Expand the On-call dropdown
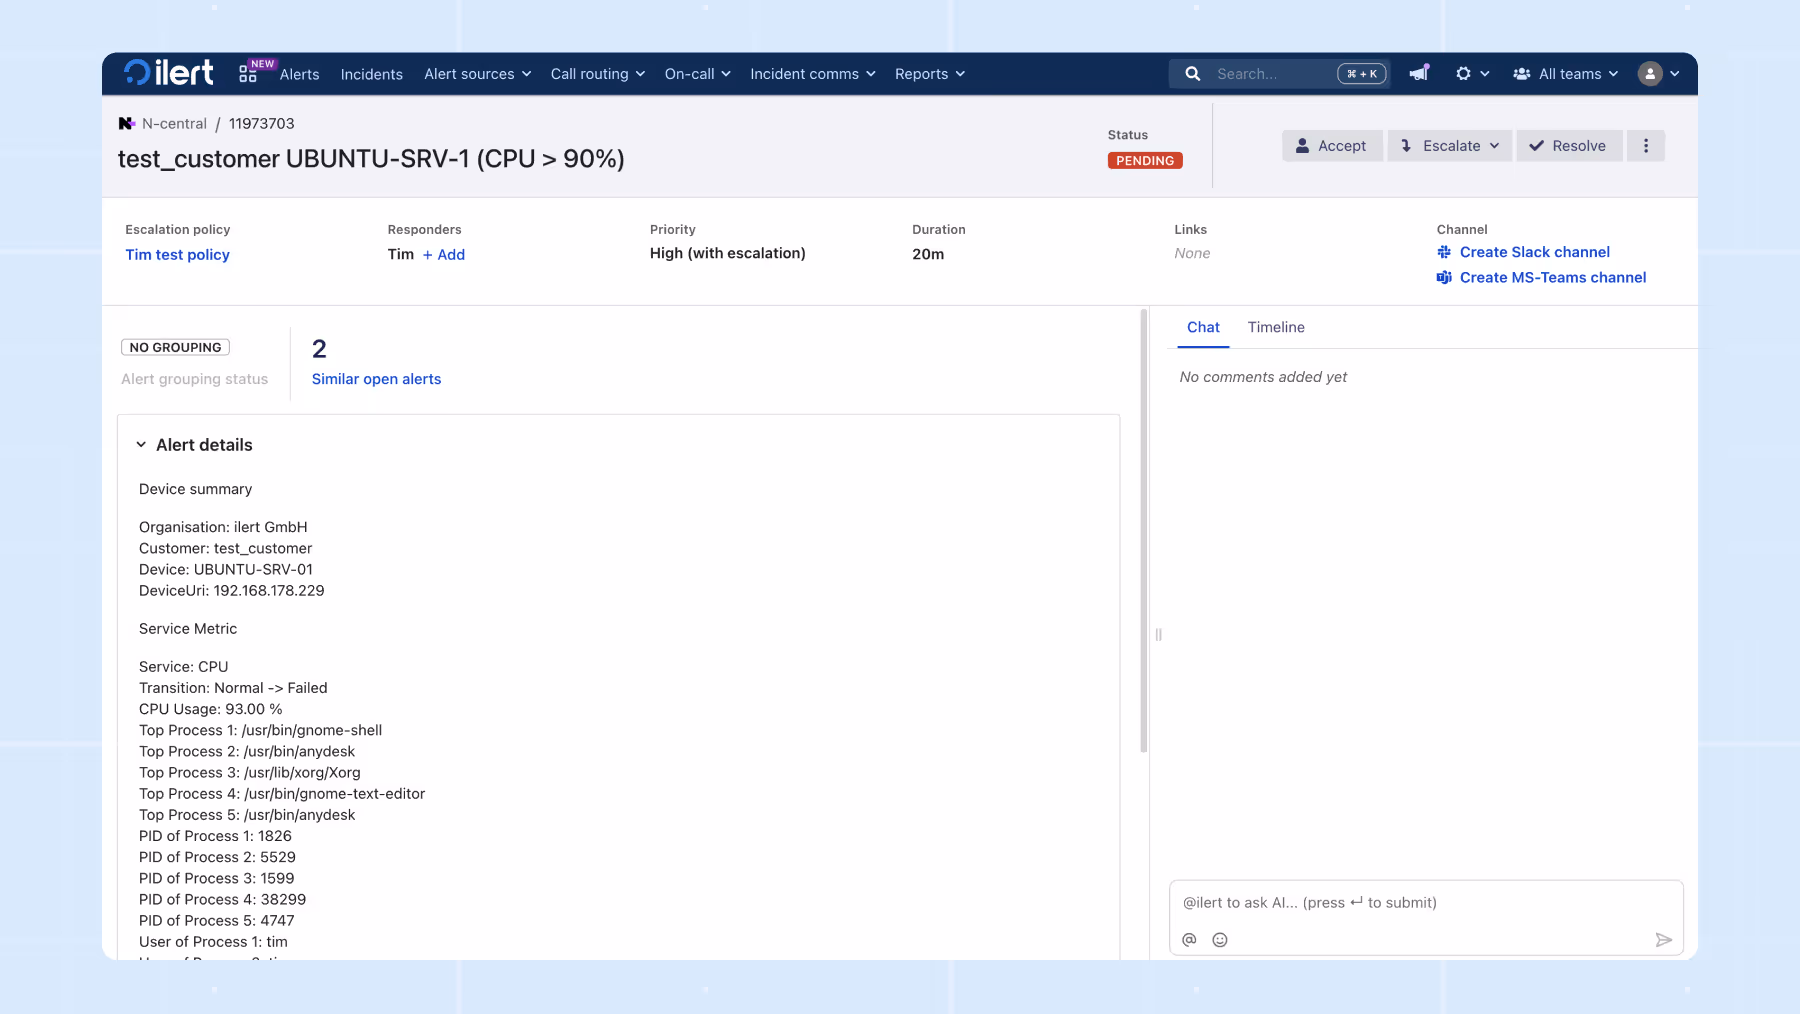Image resolution: width=1800 pixels, height=1014 pixels. pos(698,74)
